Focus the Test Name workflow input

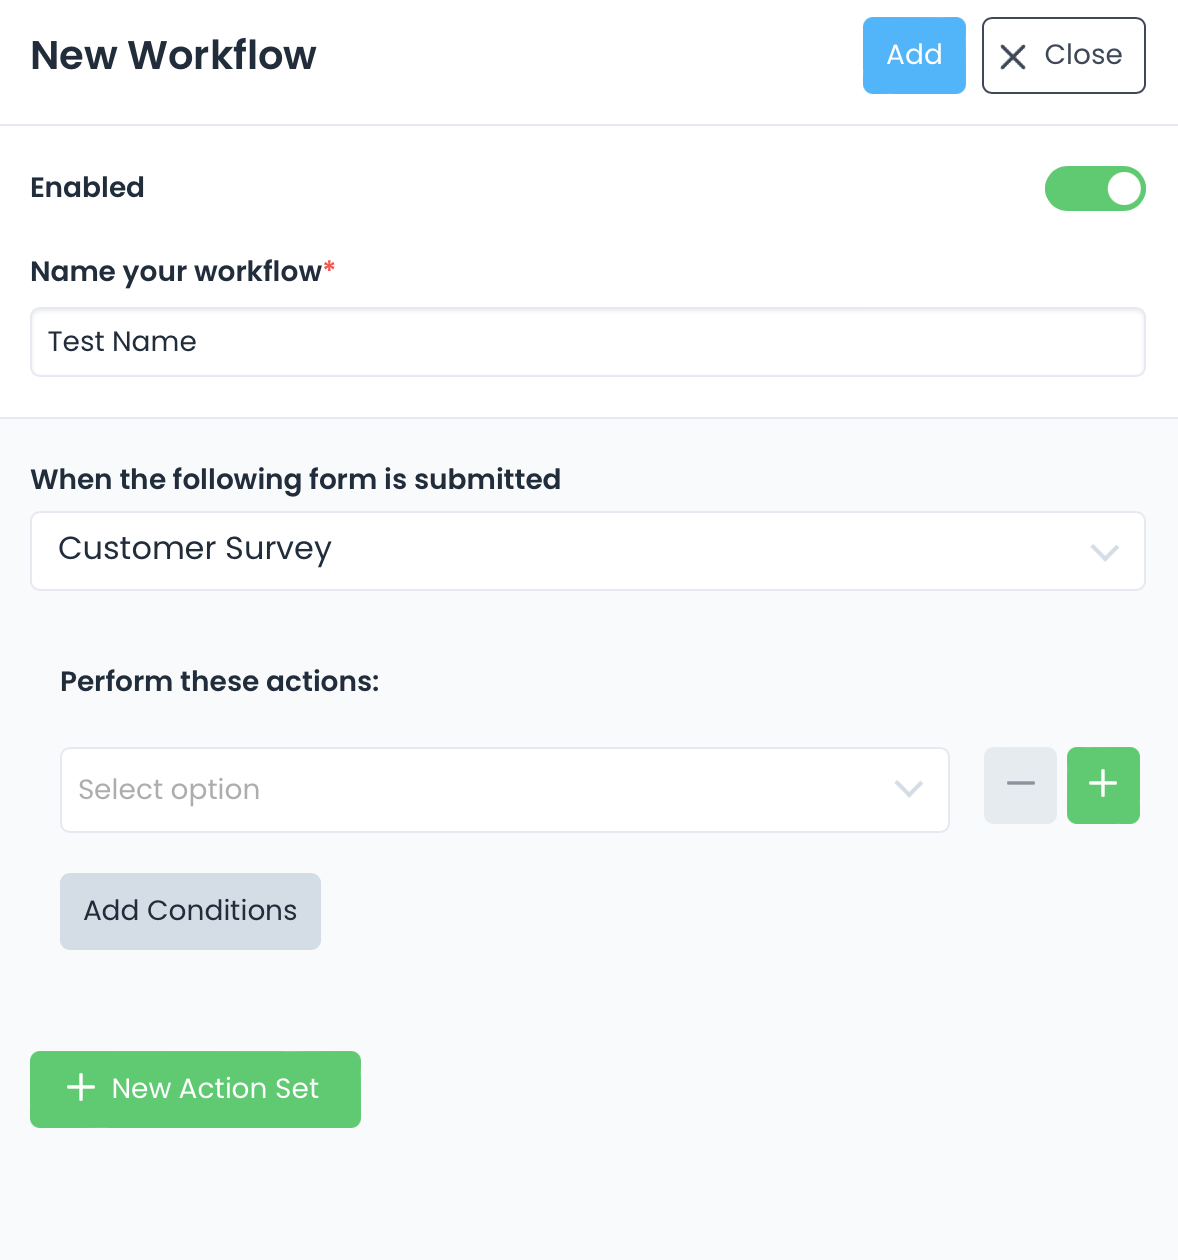(587, 342)
